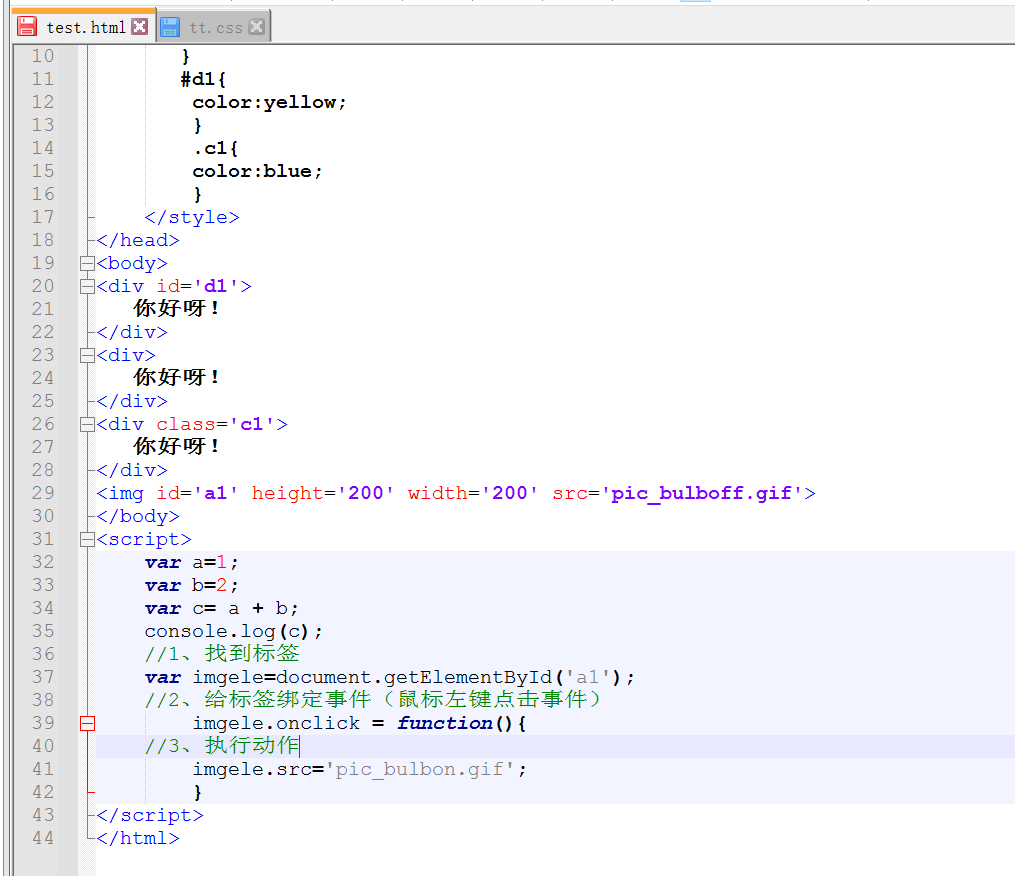
Task: Collapse the div id='d1' fold marker
Action: click(x=87, y=286)
